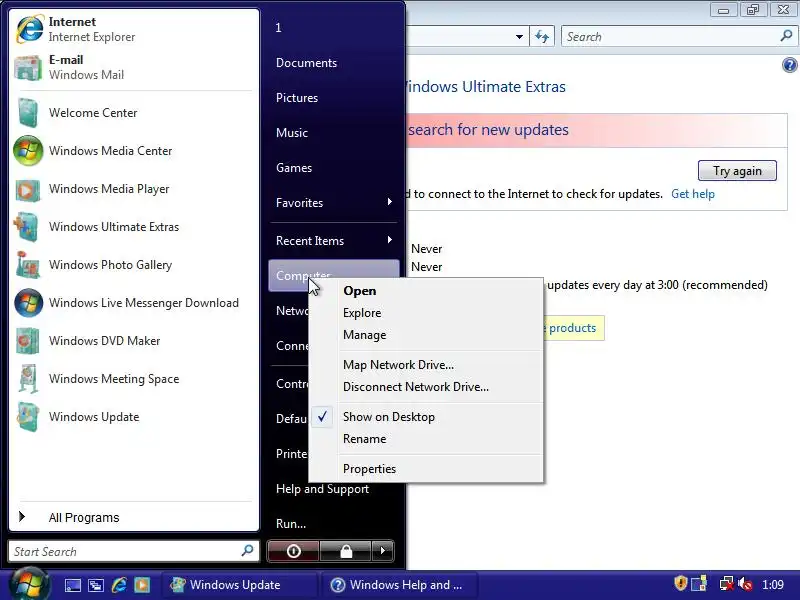This screenshot has height=600, width=800.
Task: Lock the computer with lock icon
Action: click(x=345, y=551)
